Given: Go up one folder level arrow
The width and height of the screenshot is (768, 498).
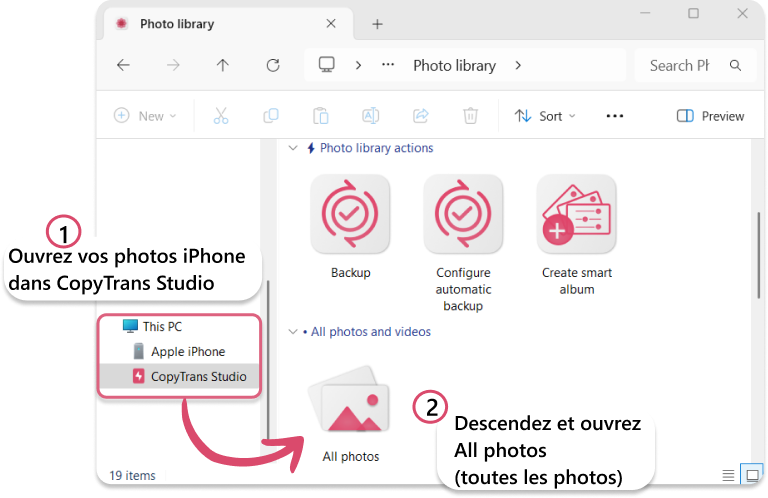Looking at the screenshot, I should 223,65.
